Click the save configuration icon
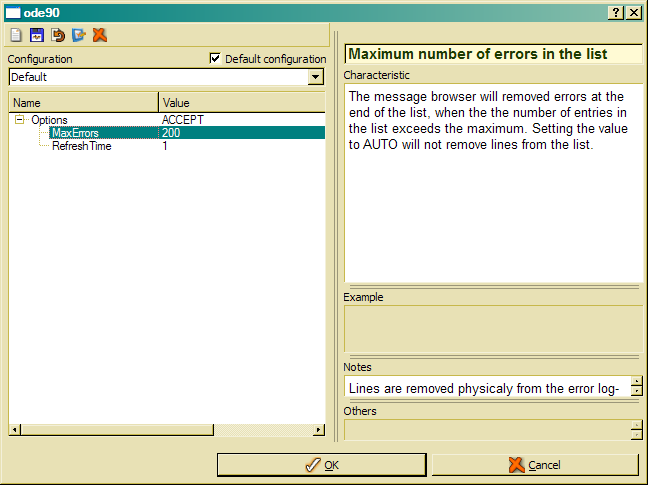The image size is (648, 485). coord(37,35)
